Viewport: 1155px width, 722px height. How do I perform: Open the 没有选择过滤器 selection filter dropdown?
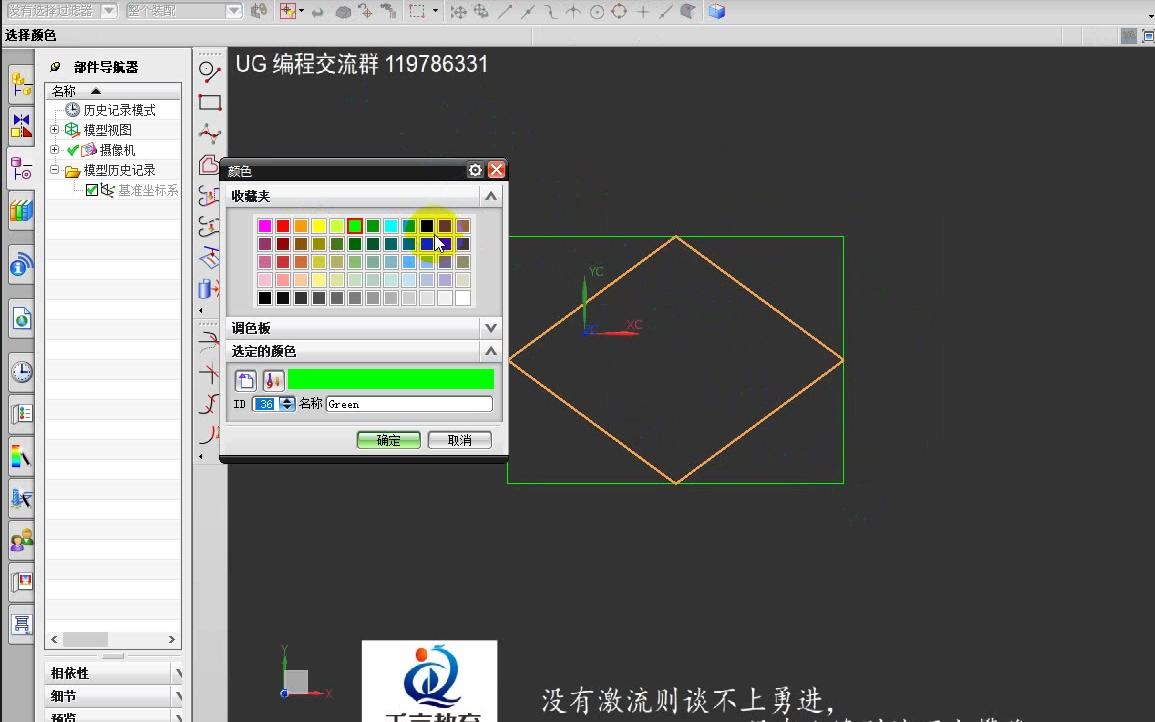(107, 11)
